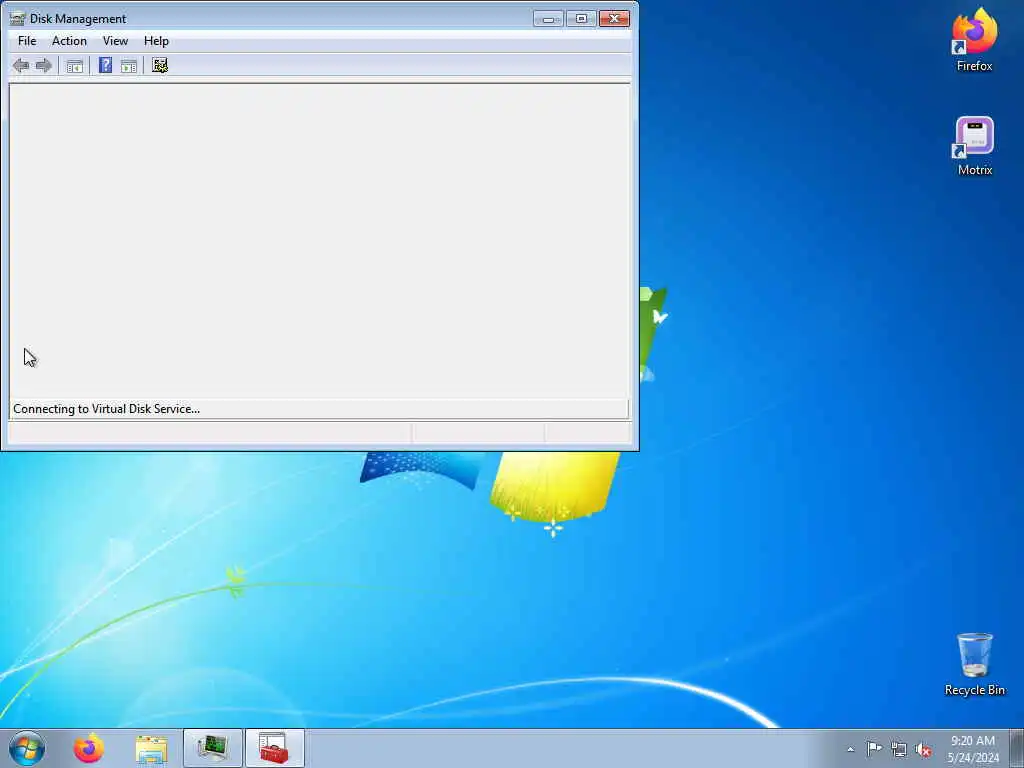Click the Back arrow toolbar button
This screenshot has height=768, width=1024.
(x=21, y=65)
